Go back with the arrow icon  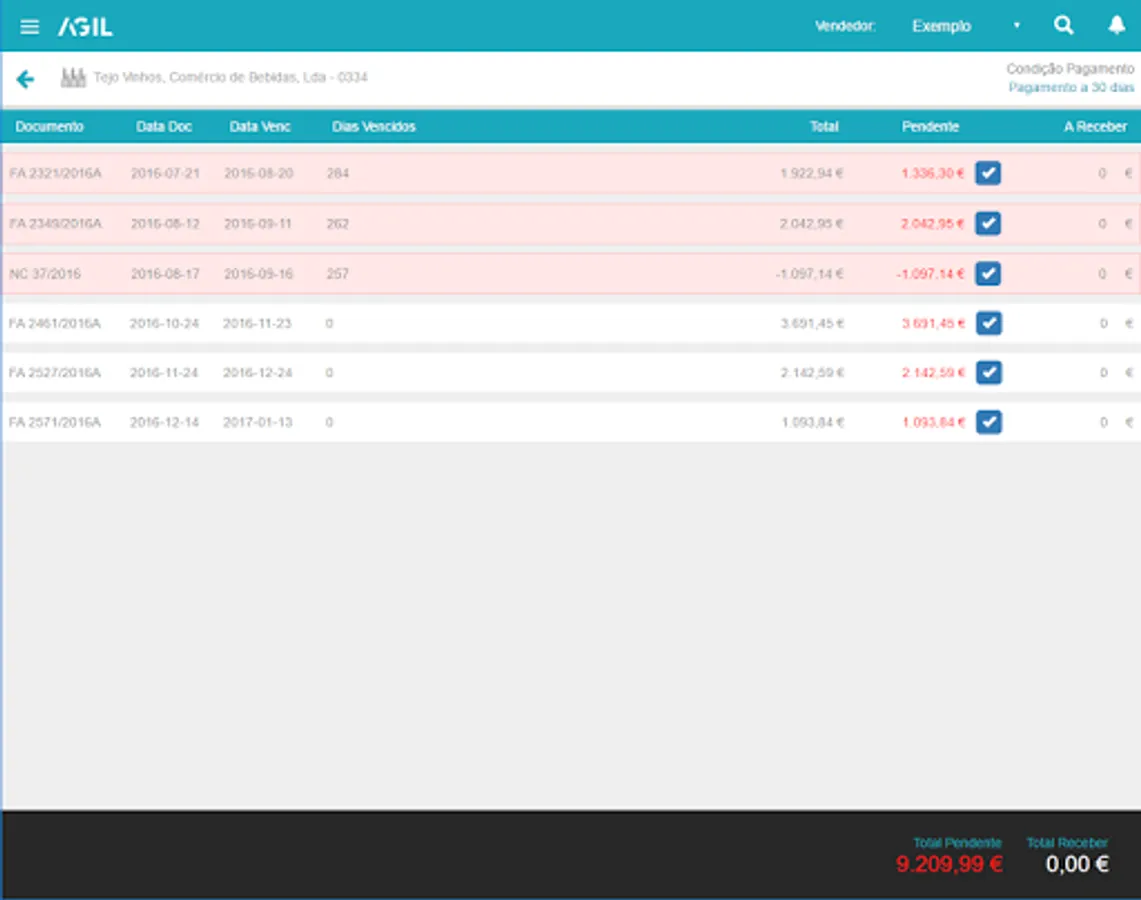coord(25,79)
